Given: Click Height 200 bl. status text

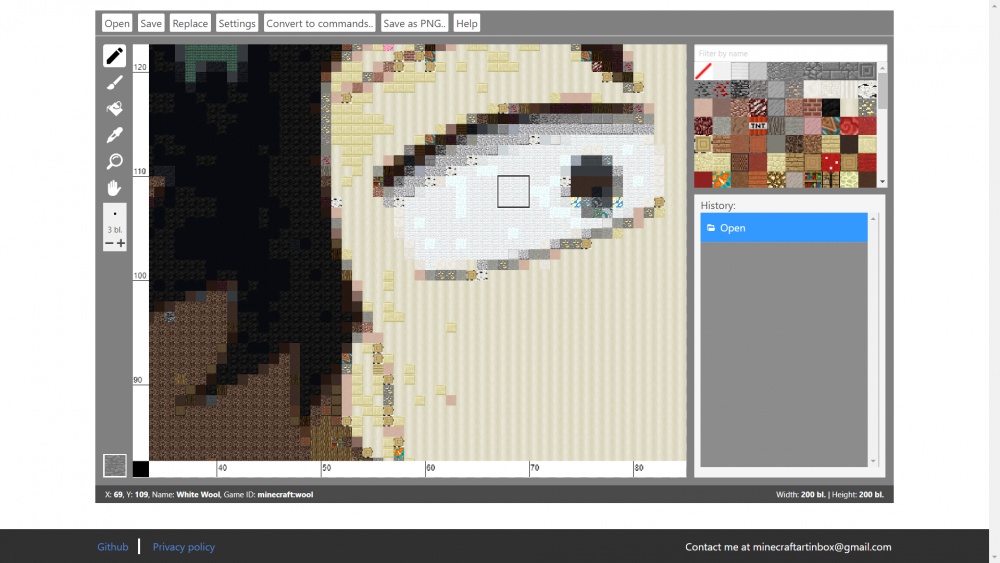Looking at the screenshot, I should pyautogui.click(x=858, y=495).
